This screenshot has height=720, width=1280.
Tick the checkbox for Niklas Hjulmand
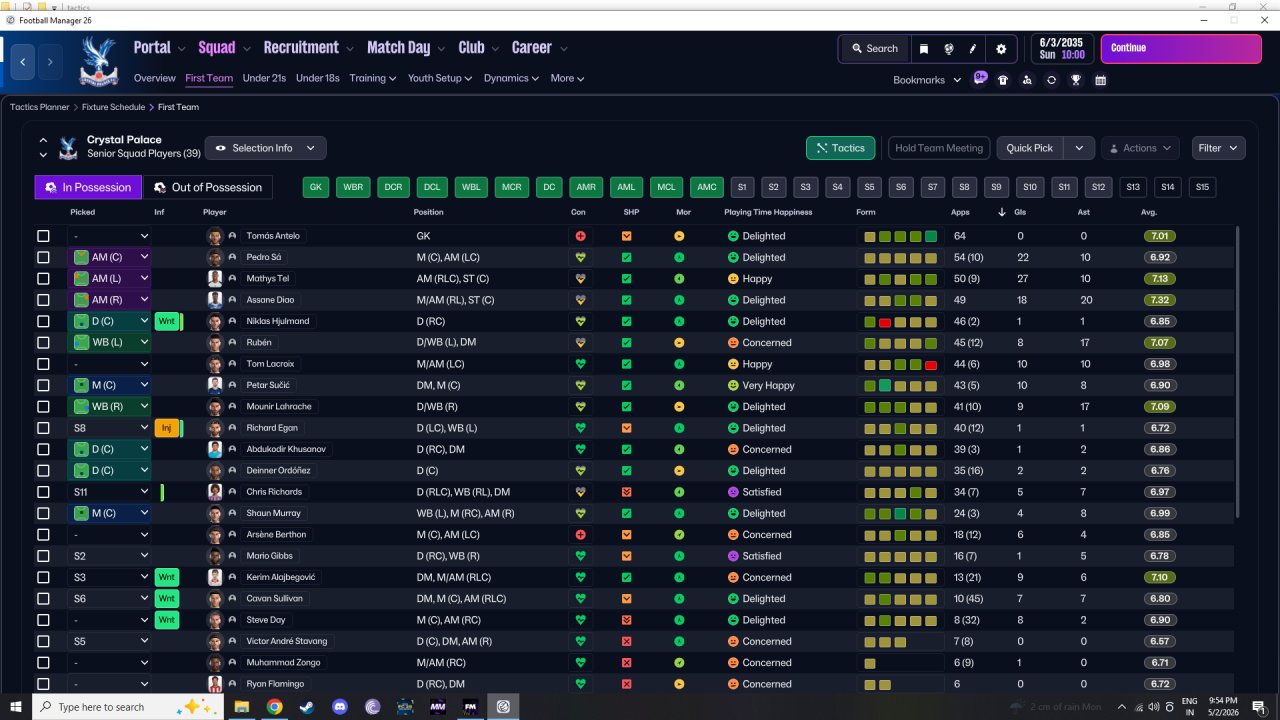click(43, 321)
